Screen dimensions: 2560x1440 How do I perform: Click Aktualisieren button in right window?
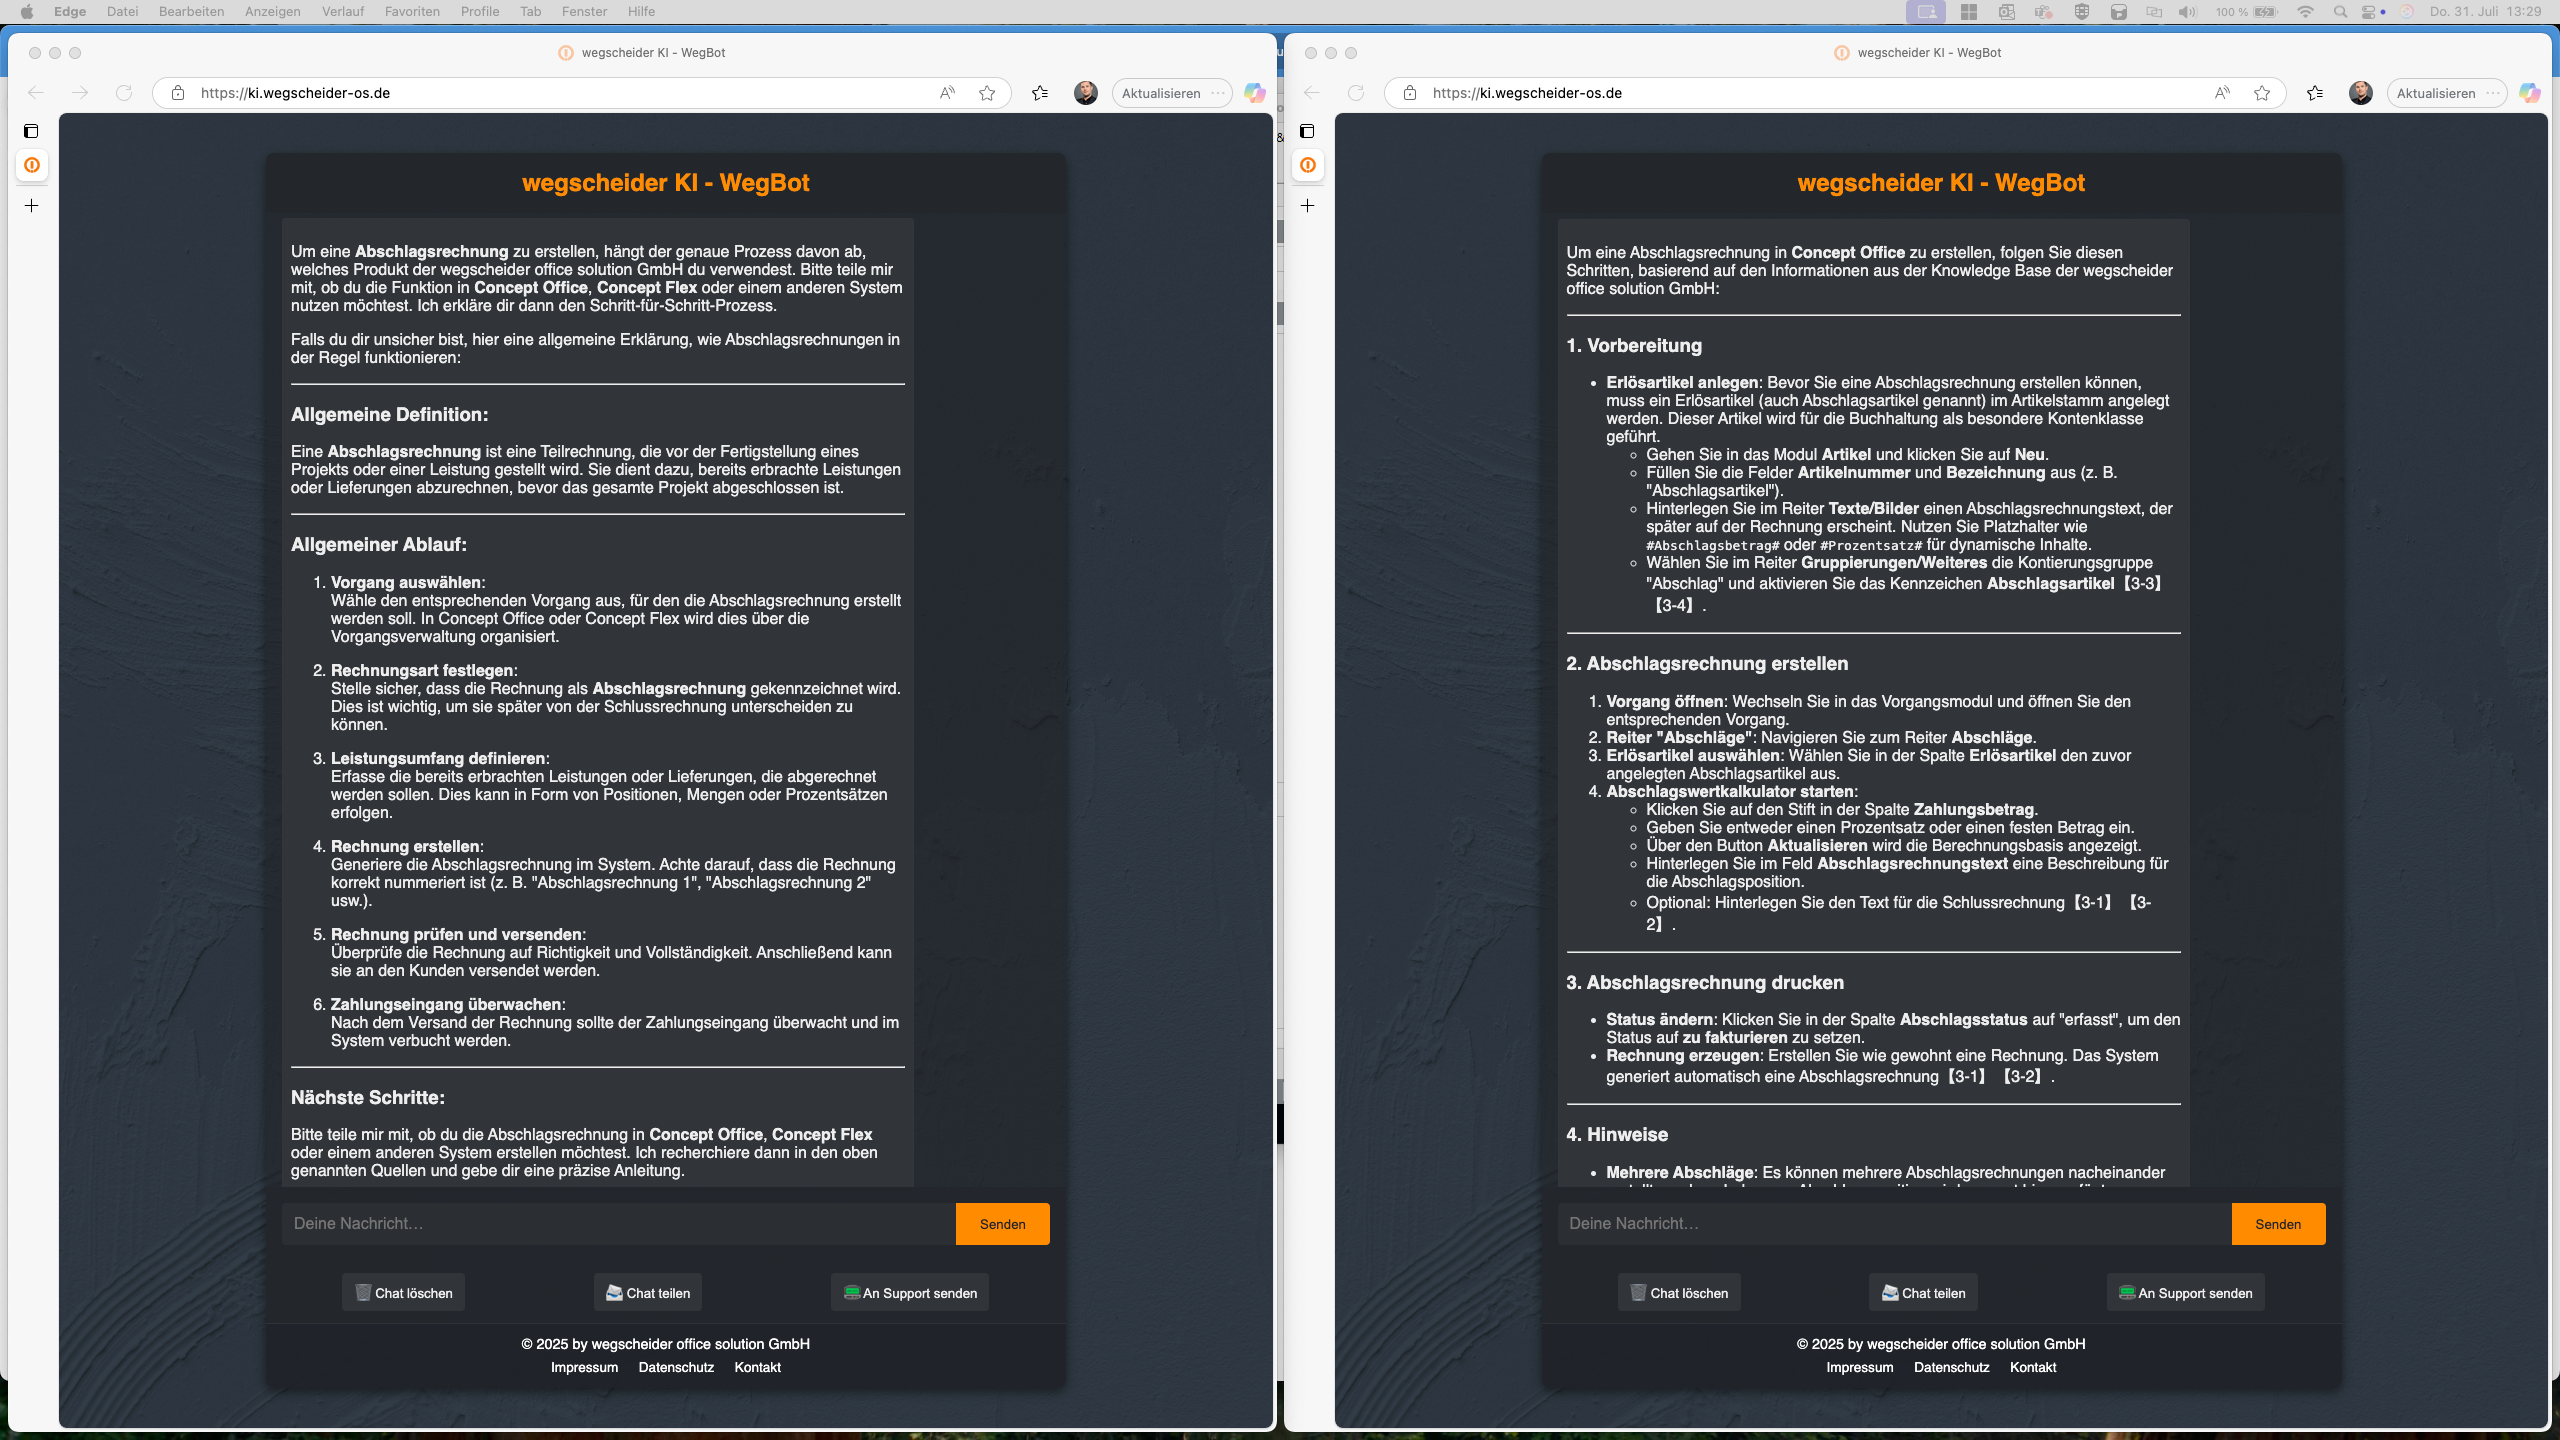(2436, 93)
